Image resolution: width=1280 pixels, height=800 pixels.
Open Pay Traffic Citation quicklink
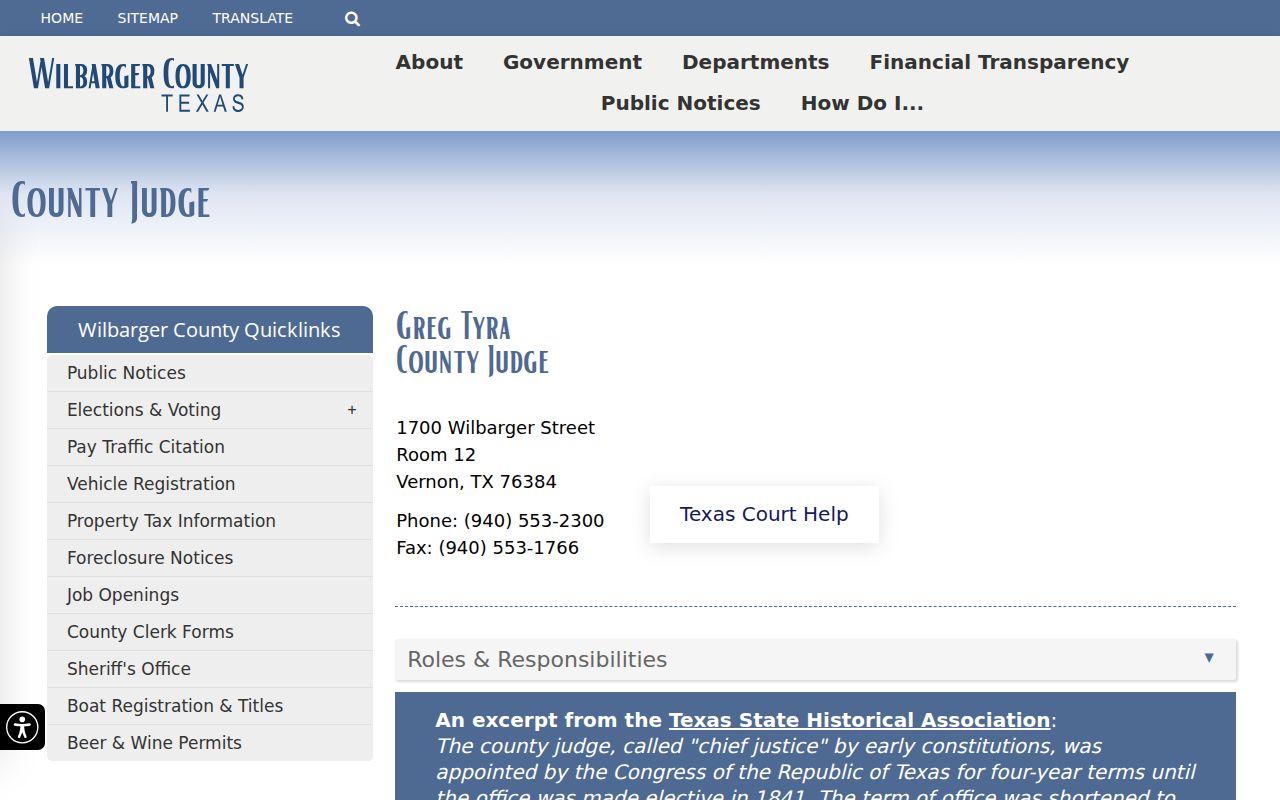point(210,447)
